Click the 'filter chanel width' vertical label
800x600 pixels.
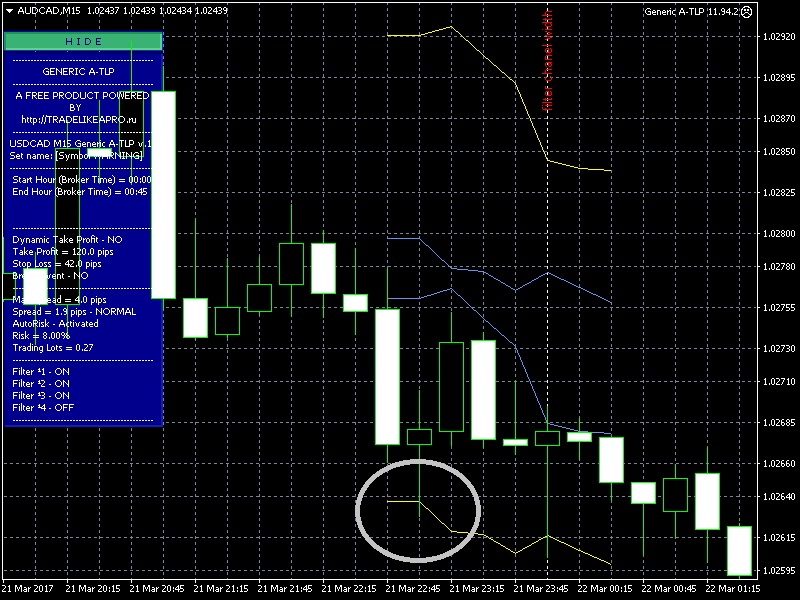click(x=547, y=61)
